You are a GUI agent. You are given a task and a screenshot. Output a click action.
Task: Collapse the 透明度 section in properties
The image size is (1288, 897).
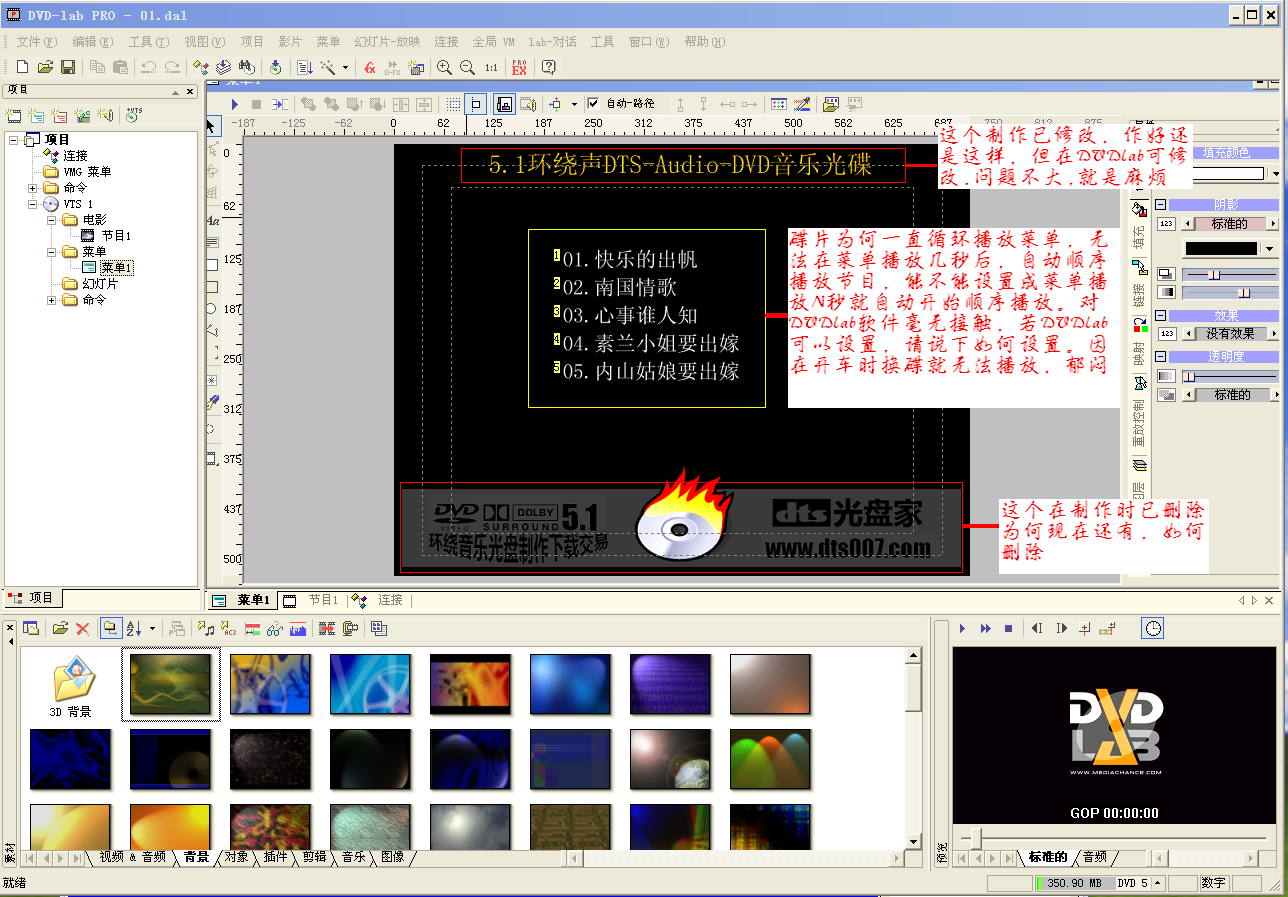pyautogui.click(x=1161, y=356)
